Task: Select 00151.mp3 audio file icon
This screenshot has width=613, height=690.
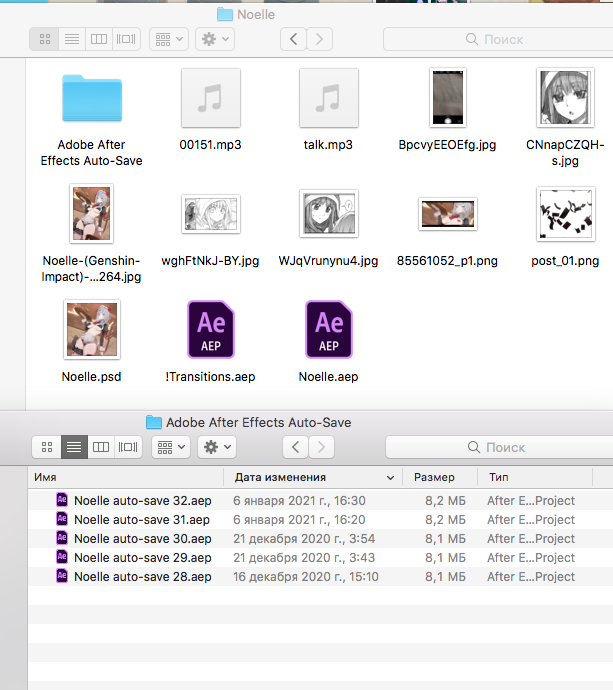Action: click(211, 98)
